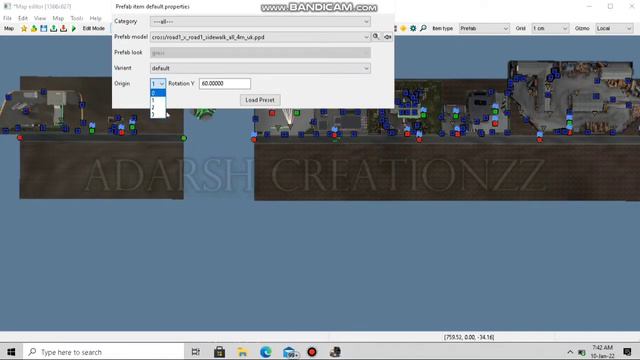640x360 pixels.
Task: Click the toolbar magnifier search icon
Action: pyautogui.click(x=423, y=28)
